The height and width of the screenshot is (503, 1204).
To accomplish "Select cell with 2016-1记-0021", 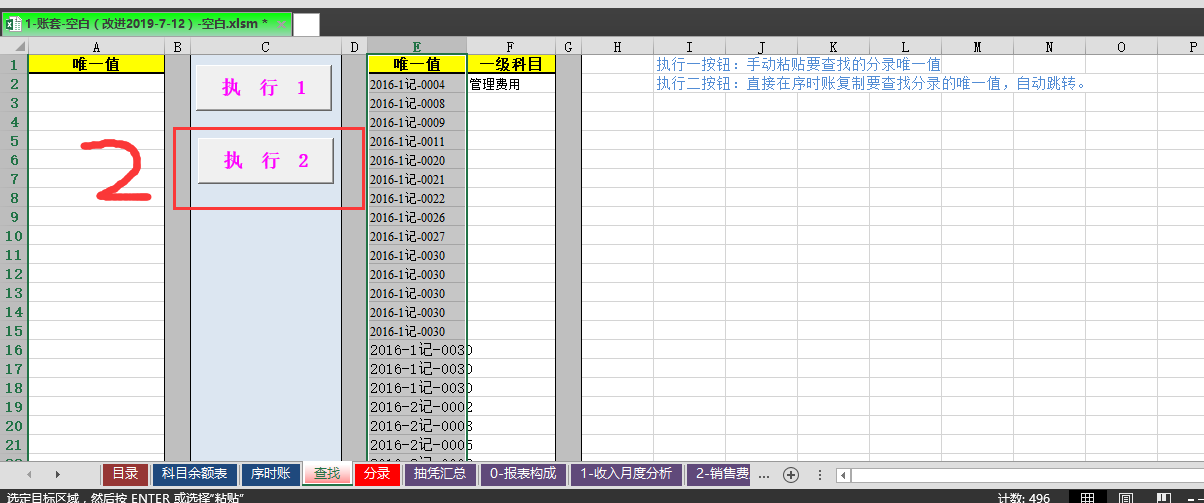I will pyautogui.click(x=417, y=179).
